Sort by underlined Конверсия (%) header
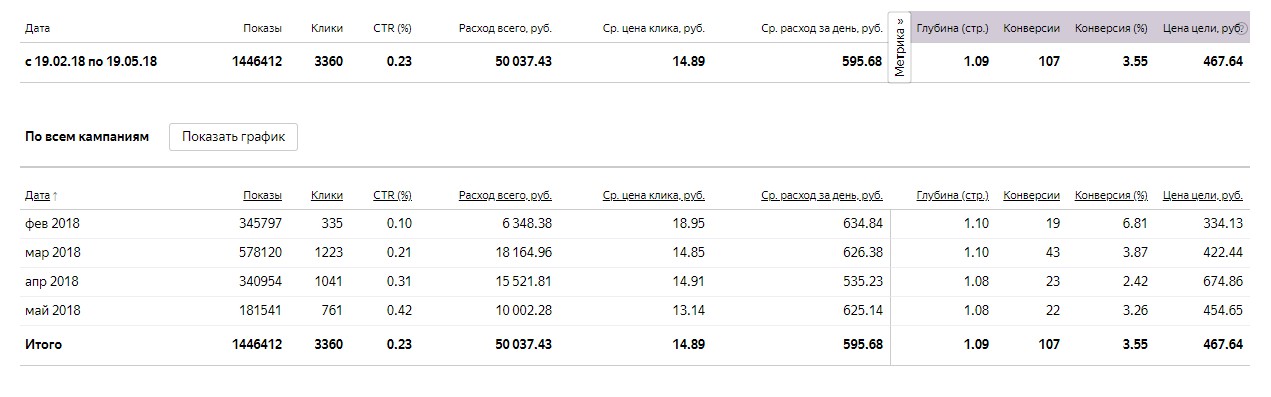 1111,196
